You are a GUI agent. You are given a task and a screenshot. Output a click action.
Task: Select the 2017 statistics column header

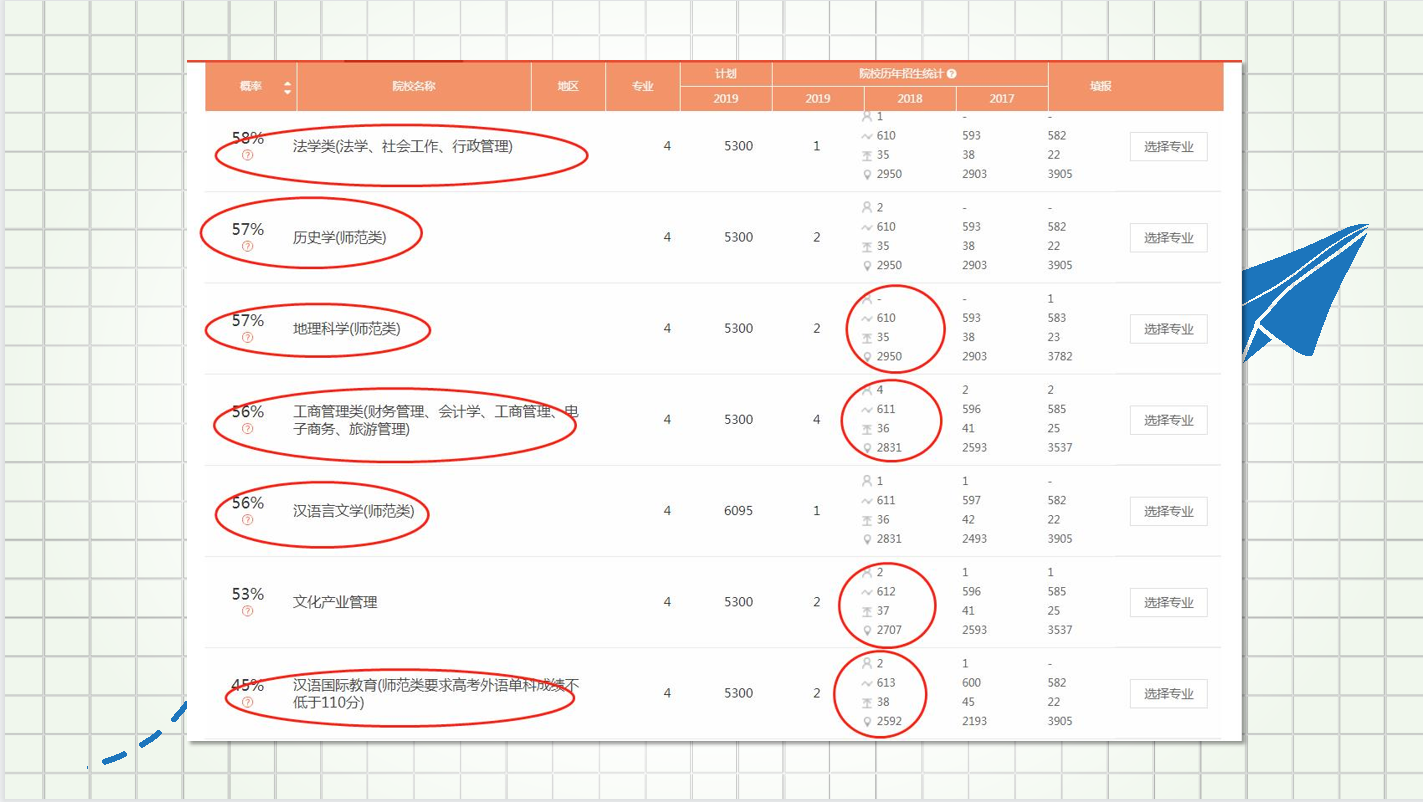click(1001, 99)
